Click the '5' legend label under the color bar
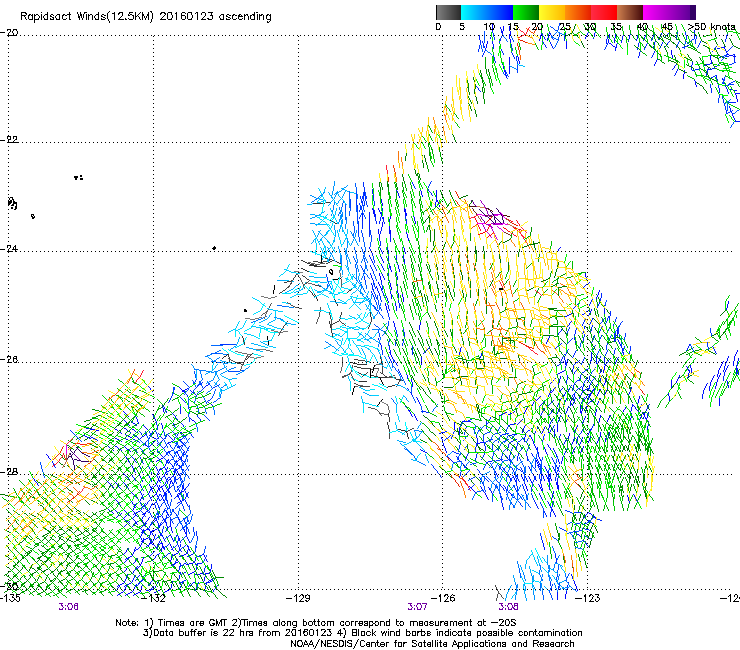This screenshot has width=740, height=650. pos(462,27)
